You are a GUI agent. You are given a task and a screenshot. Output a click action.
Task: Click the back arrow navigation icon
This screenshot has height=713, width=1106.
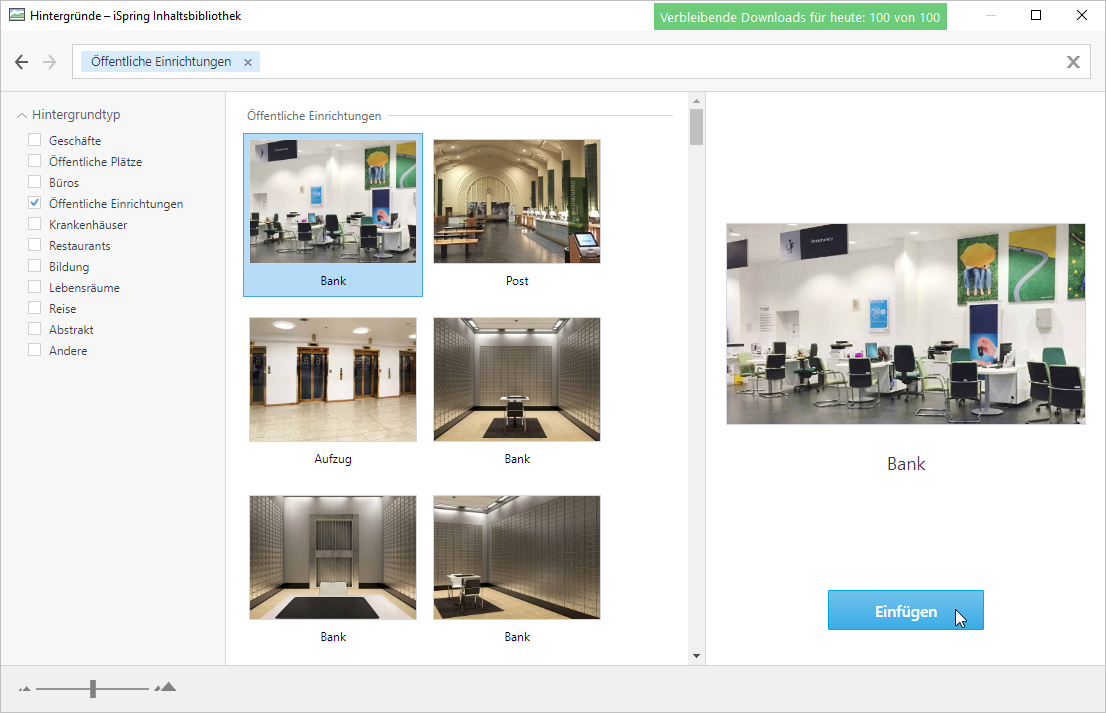pos(22,62)
